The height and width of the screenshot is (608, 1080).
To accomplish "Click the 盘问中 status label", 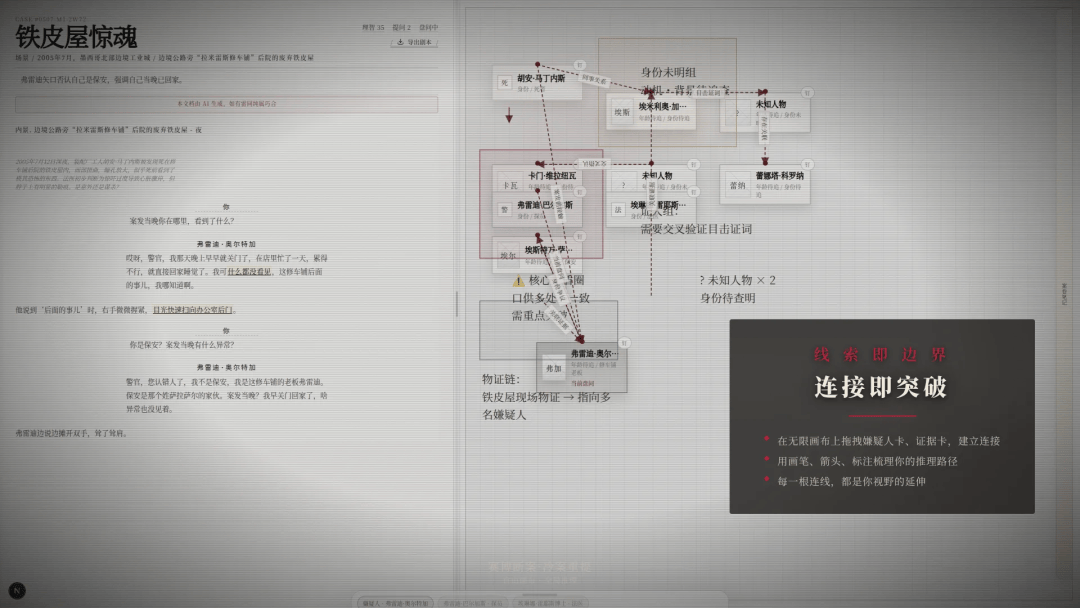I will coord(428,28).
